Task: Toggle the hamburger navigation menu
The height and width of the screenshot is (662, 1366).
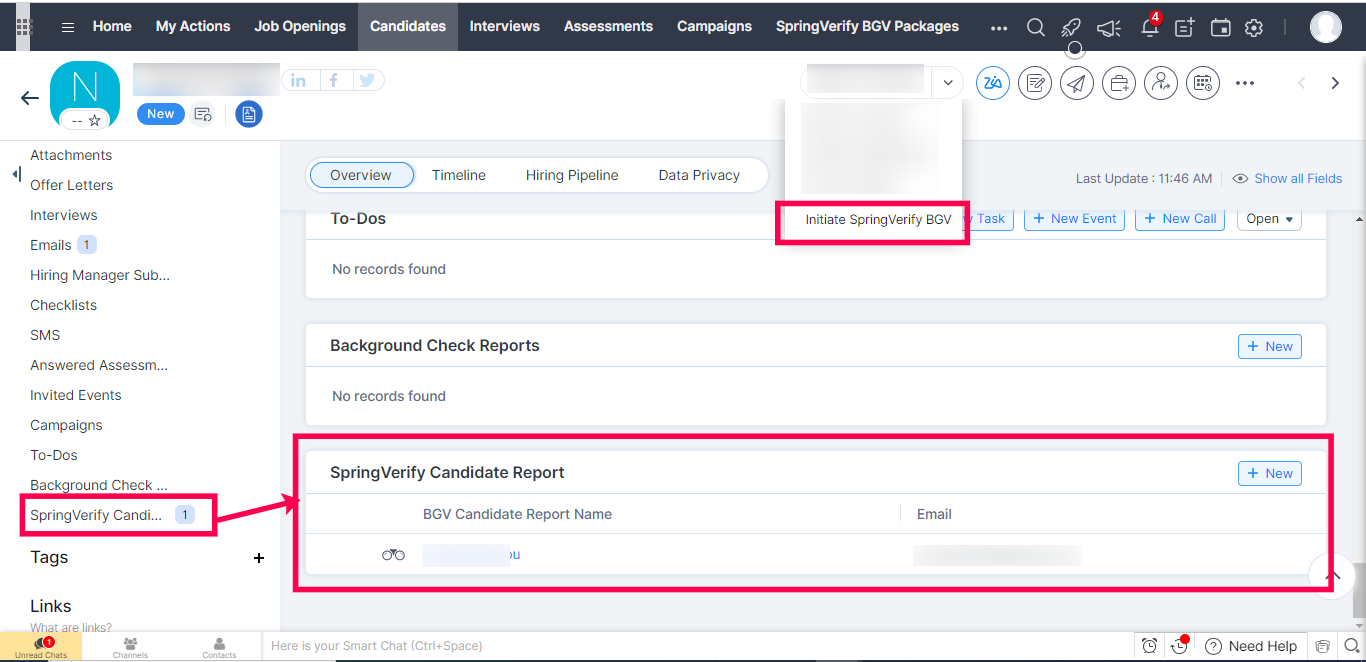Action: [x=68, y=27]
